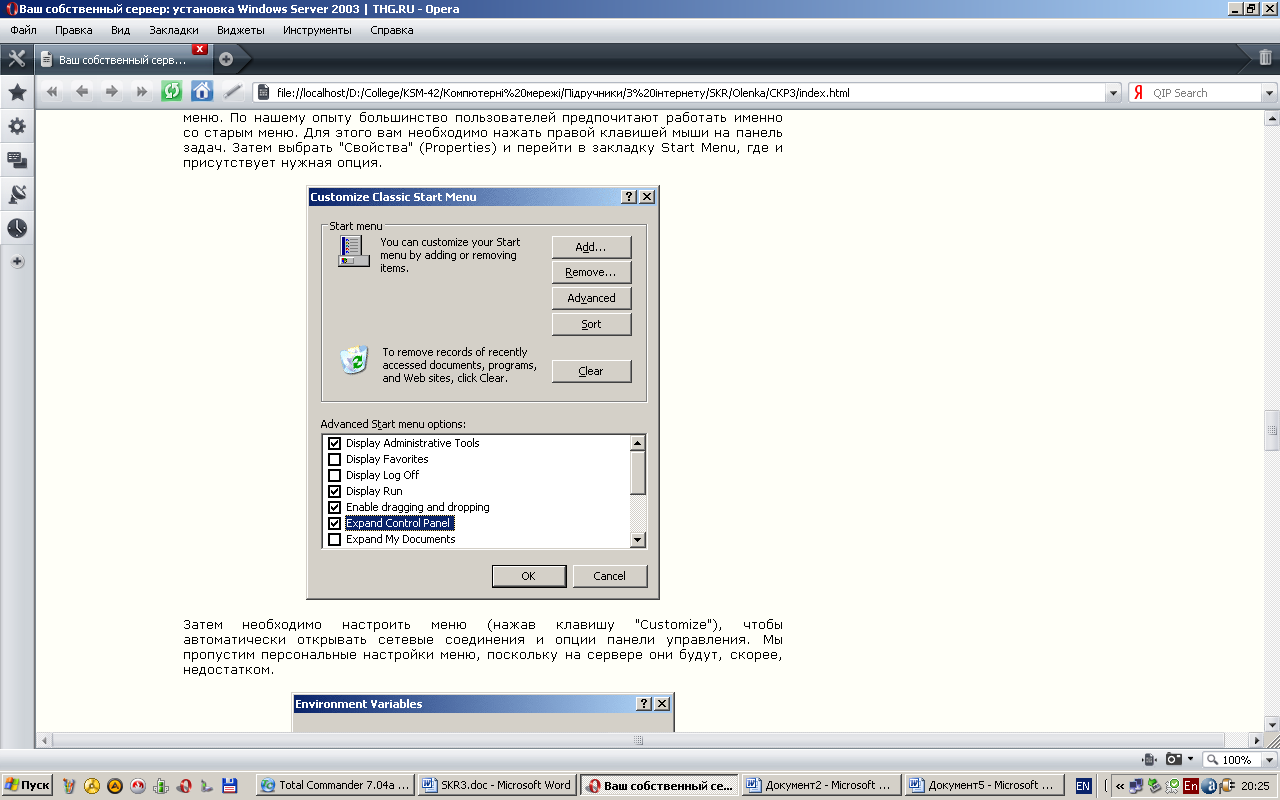The height and width of the screenshot is (800, 1280).
Task: Expand the QIP Search engine dropdown
Action: (x=1269, y=93)
